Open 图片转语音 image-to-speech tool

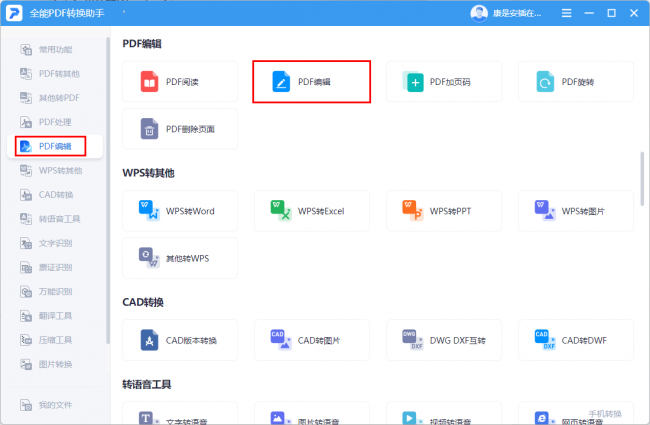point(312,413)
